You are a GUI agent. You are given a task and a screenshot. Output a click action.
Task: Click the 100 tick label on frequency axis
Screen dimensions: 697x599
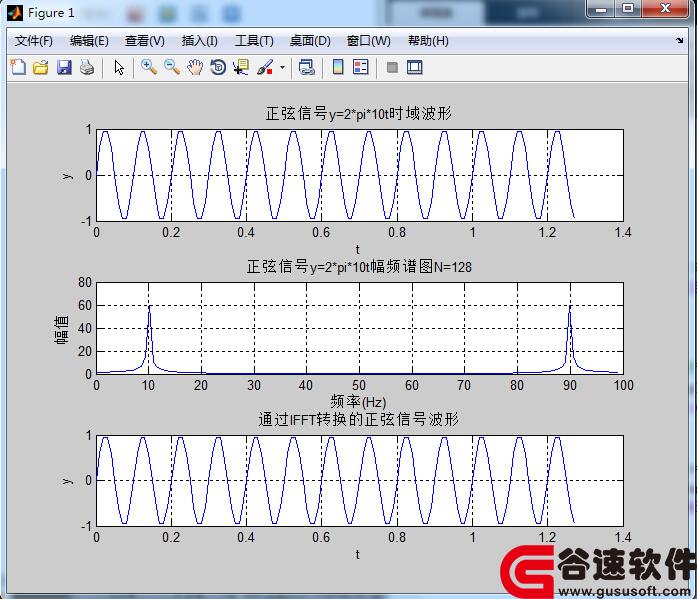point(624,385)
